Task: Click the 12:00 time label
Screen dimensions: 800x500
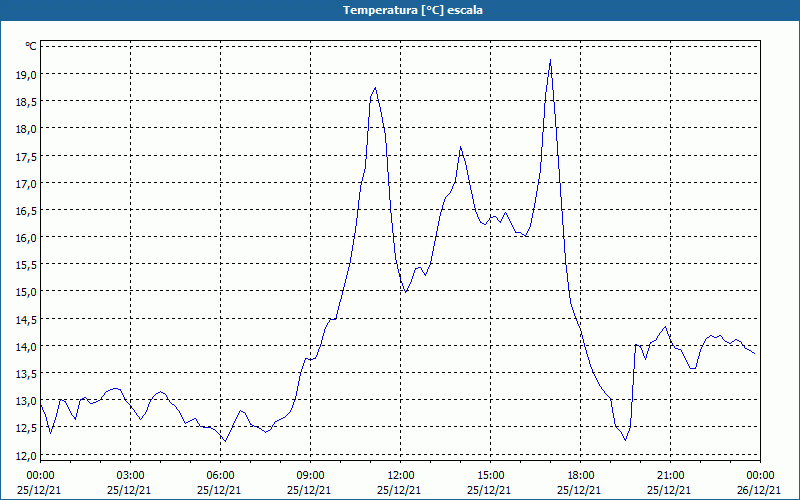Action: click(x=401, y=476)
